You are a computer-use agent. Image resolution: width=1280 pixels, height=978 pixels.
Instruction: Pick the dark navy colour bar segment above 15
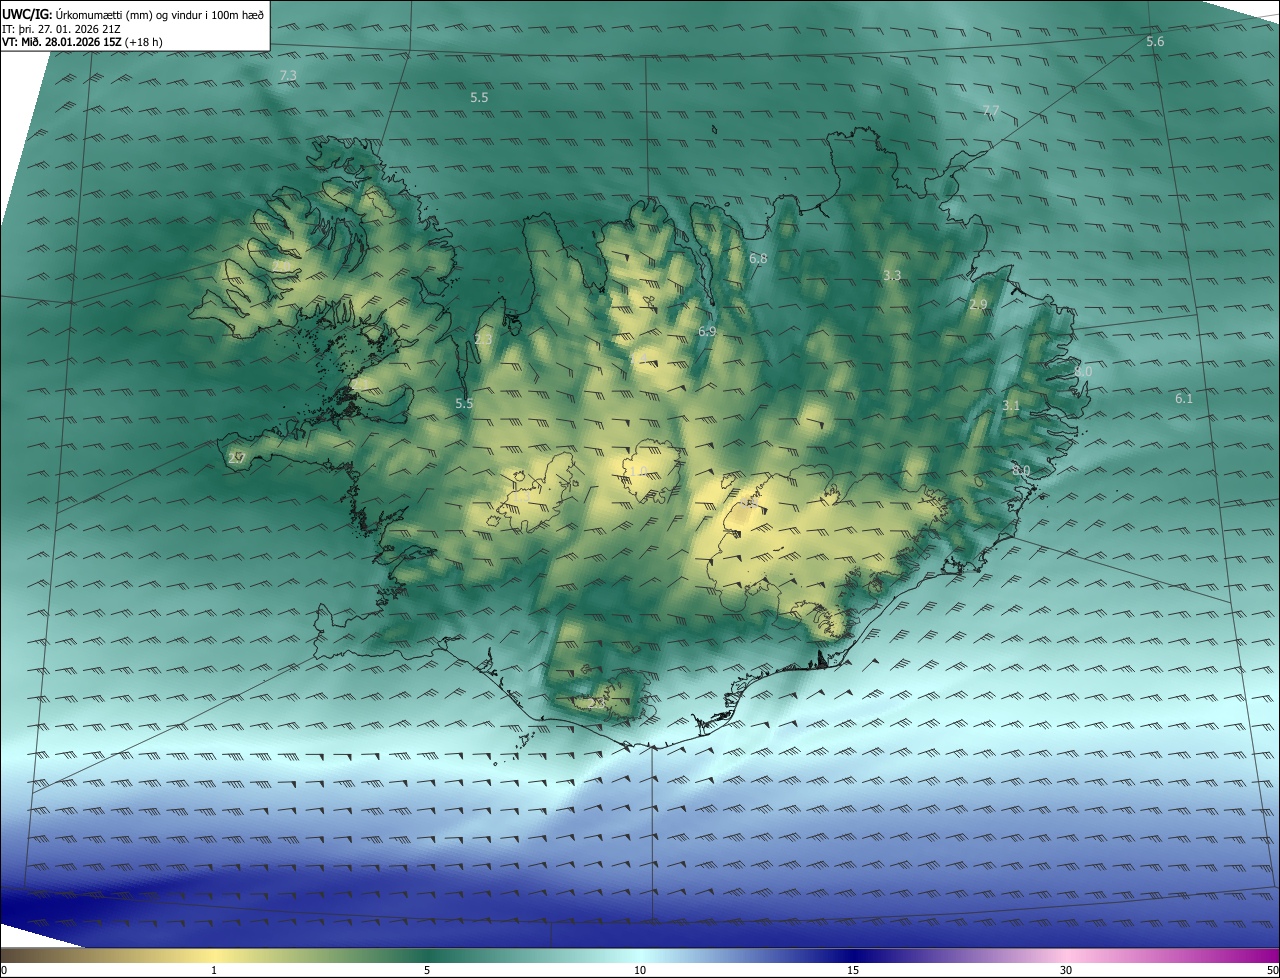click(853, 955)
